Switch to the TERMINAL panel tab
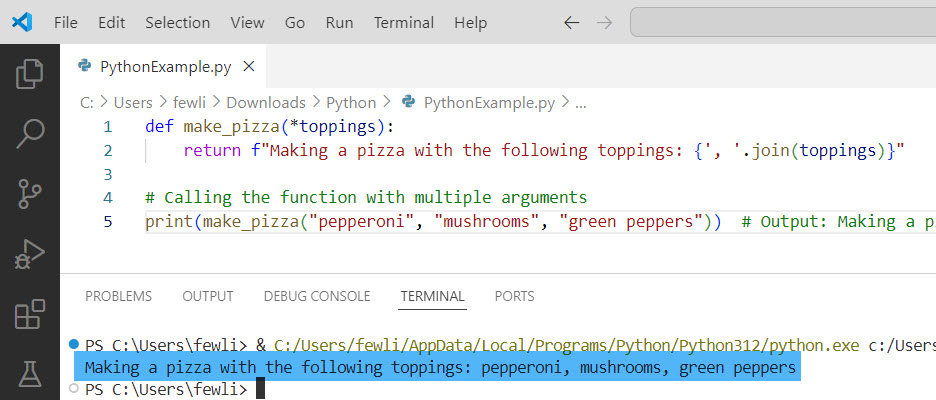The image size is (936, 400). point(432,296)
